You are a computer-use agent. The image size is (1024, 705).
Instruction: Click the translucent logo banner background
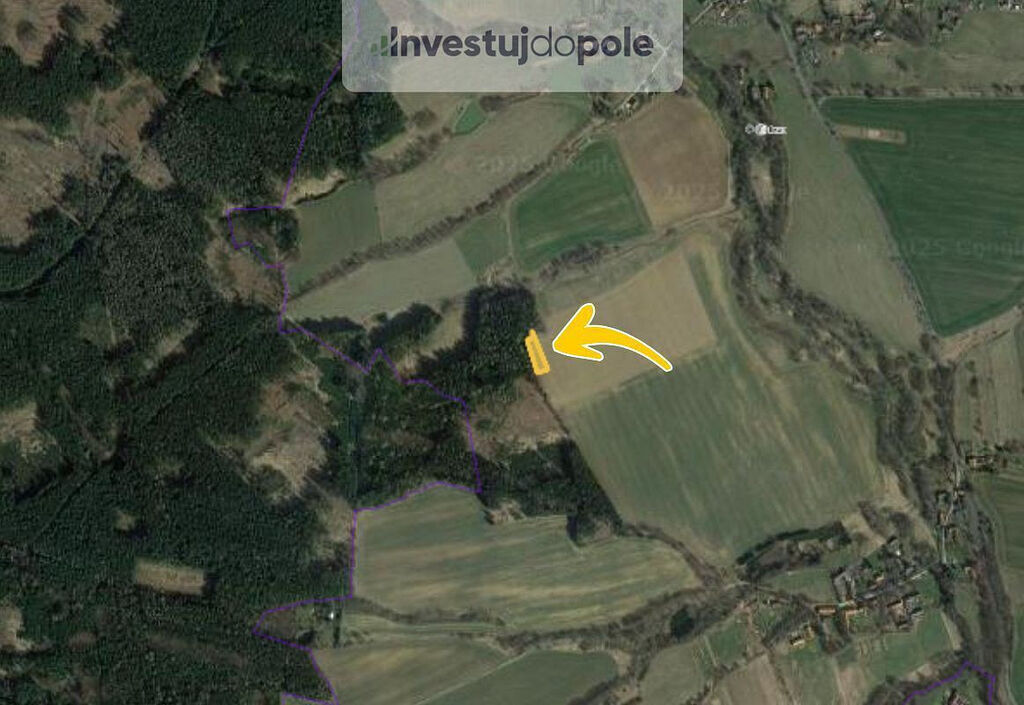[513, 46]
